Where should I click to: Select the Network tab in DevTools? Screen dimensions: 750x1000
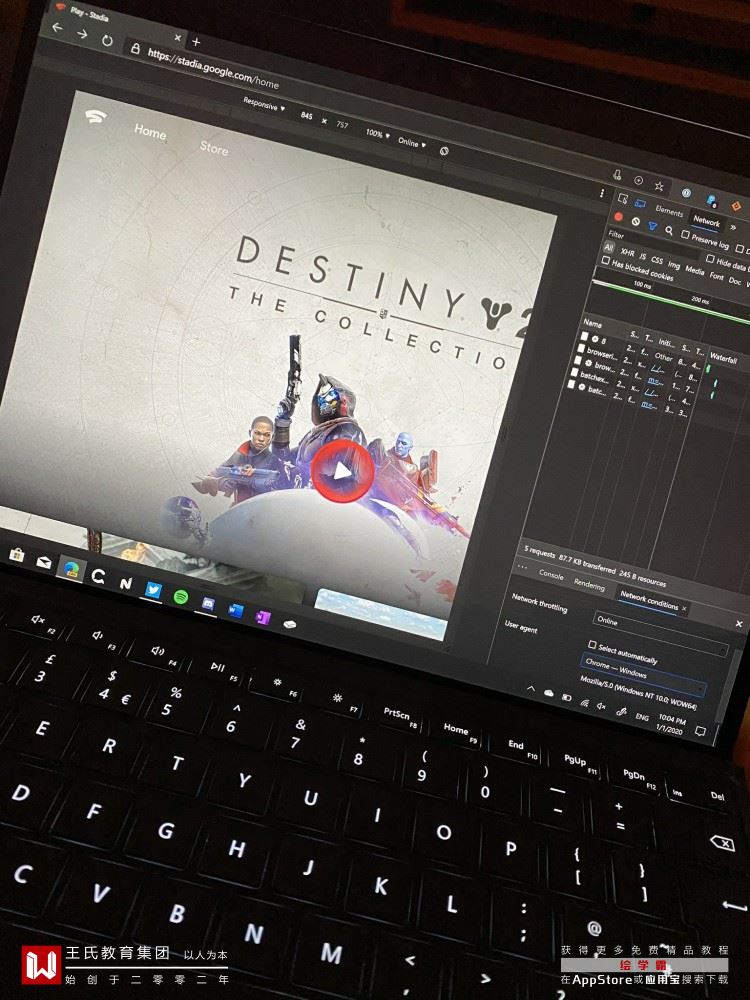point(706,221)
